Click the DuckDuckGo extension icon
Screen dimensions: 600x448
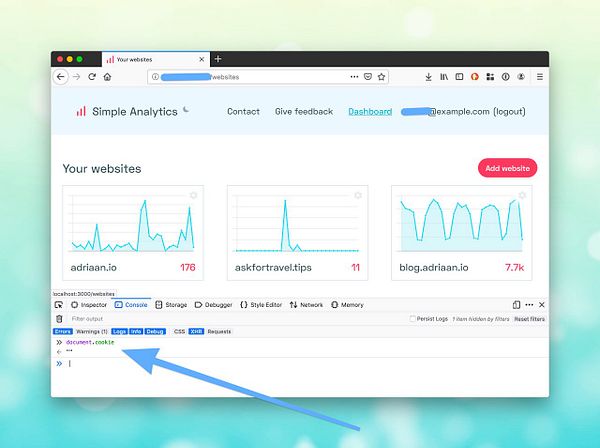[475, 77]
